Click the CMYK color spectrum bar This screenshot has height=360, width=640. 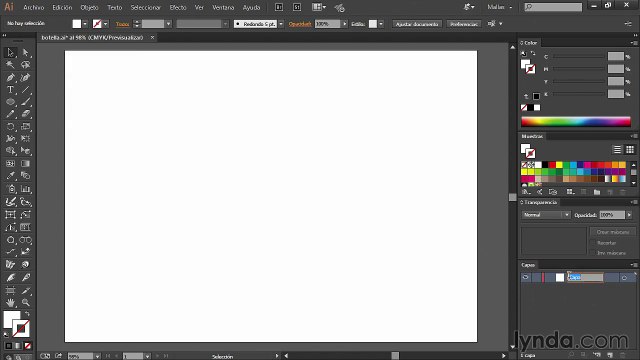tap(576, 121)
